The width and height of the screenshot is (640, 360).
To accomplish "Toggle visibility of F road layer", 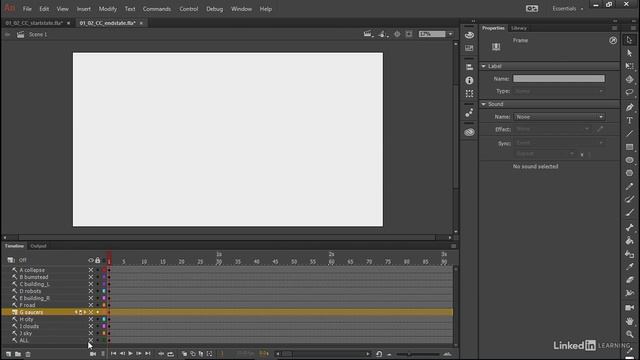I will tap(91, 305).
